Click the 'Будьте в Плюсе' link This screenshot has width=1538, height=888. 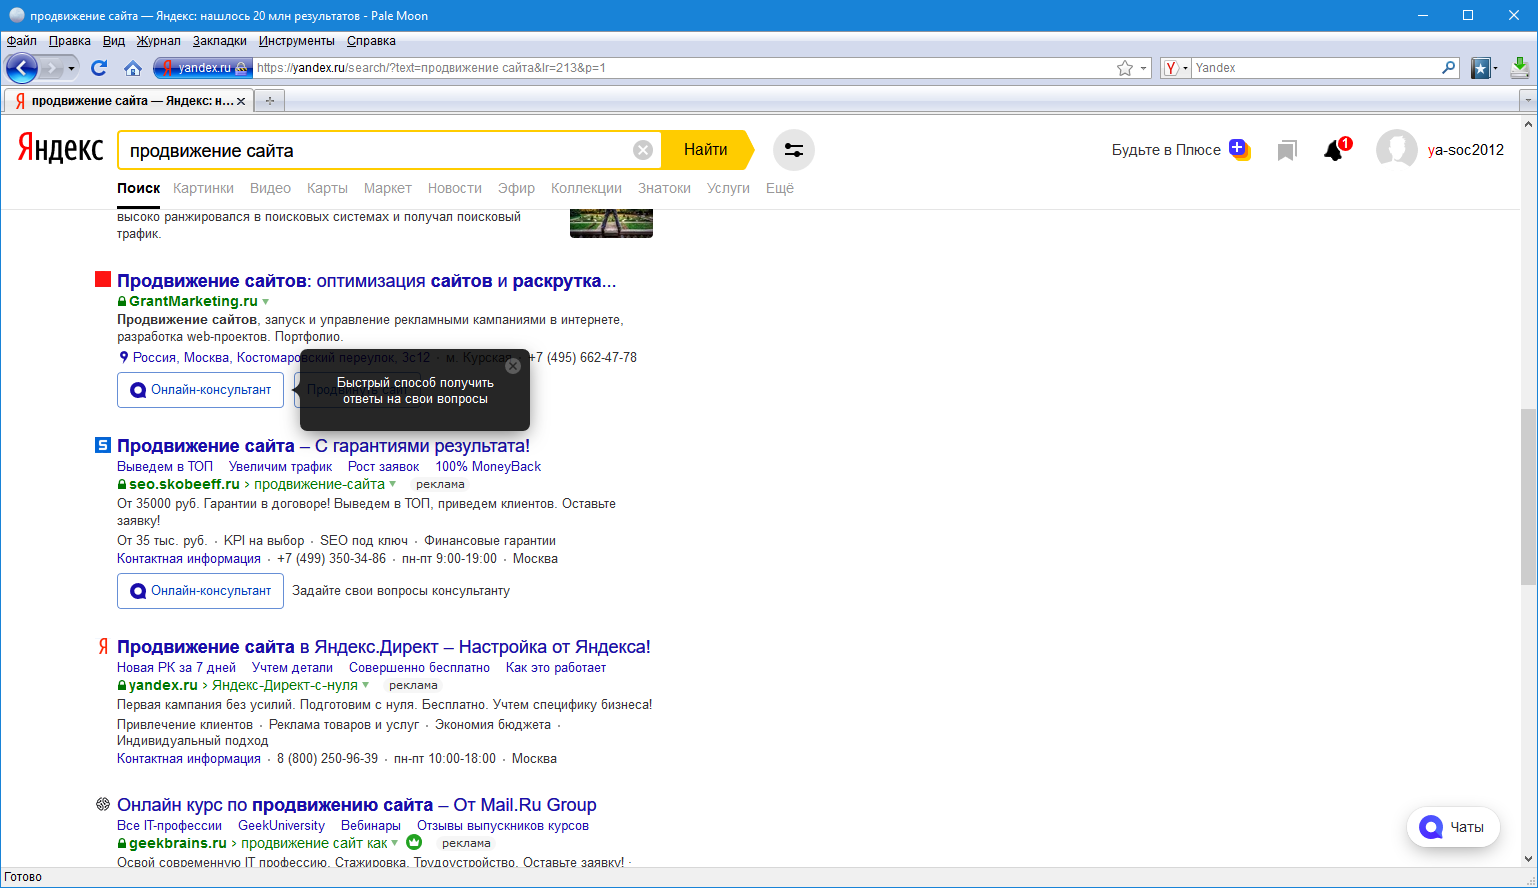click(x=1166, y=150)
